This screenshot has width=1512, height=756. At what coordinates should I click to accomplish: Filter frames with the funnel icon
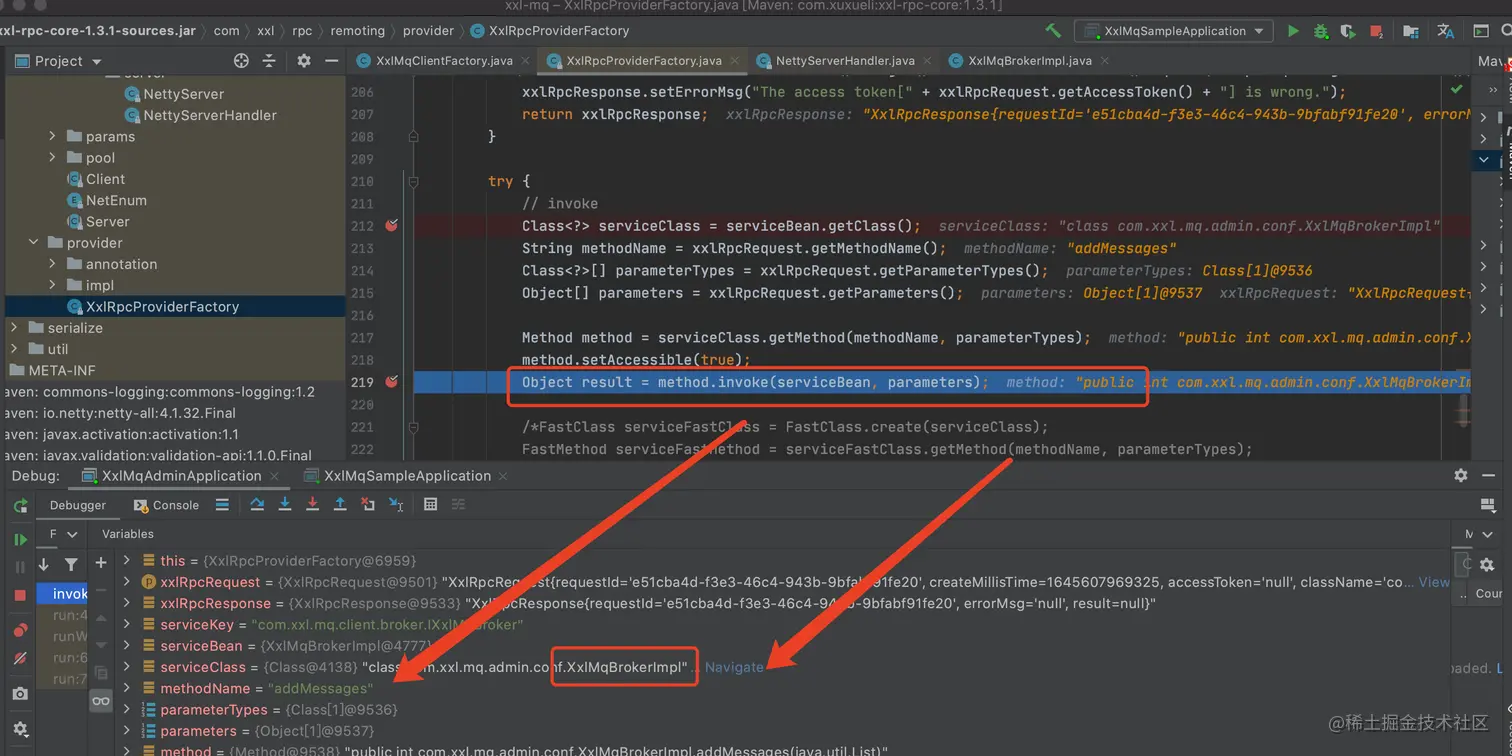click(71, 564)
